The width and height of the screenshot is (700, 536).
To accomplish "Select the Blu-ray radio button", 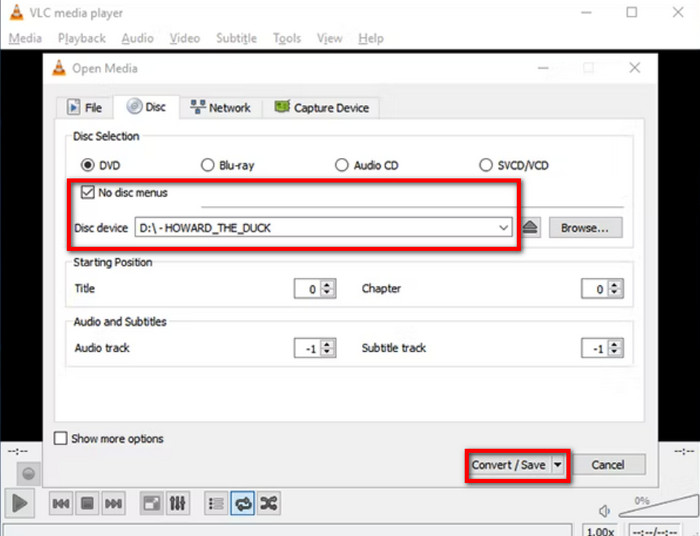I will click(x=207, y=165).
